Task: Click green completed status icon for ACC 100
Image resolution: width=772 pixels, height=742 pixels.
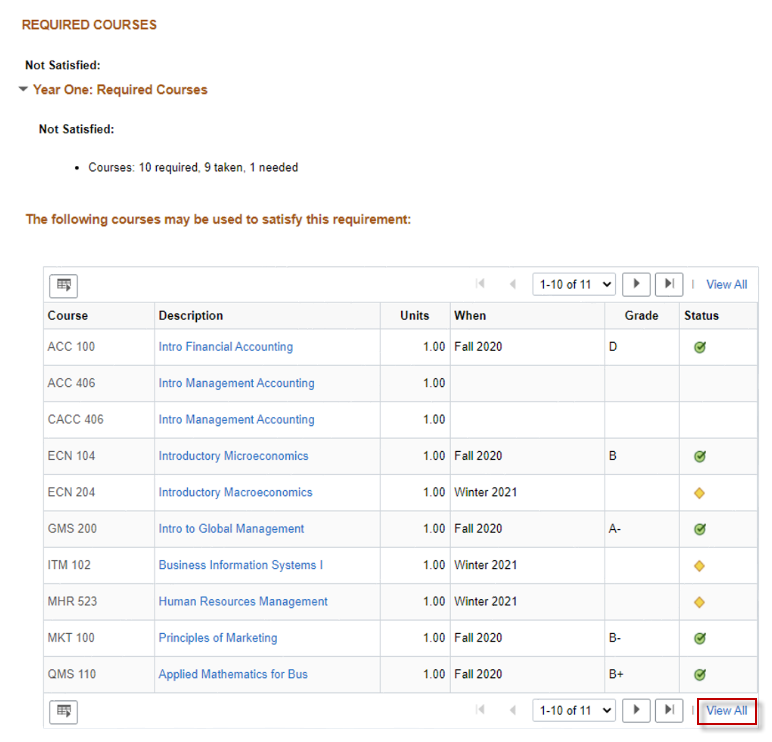Action: [700, 347]
